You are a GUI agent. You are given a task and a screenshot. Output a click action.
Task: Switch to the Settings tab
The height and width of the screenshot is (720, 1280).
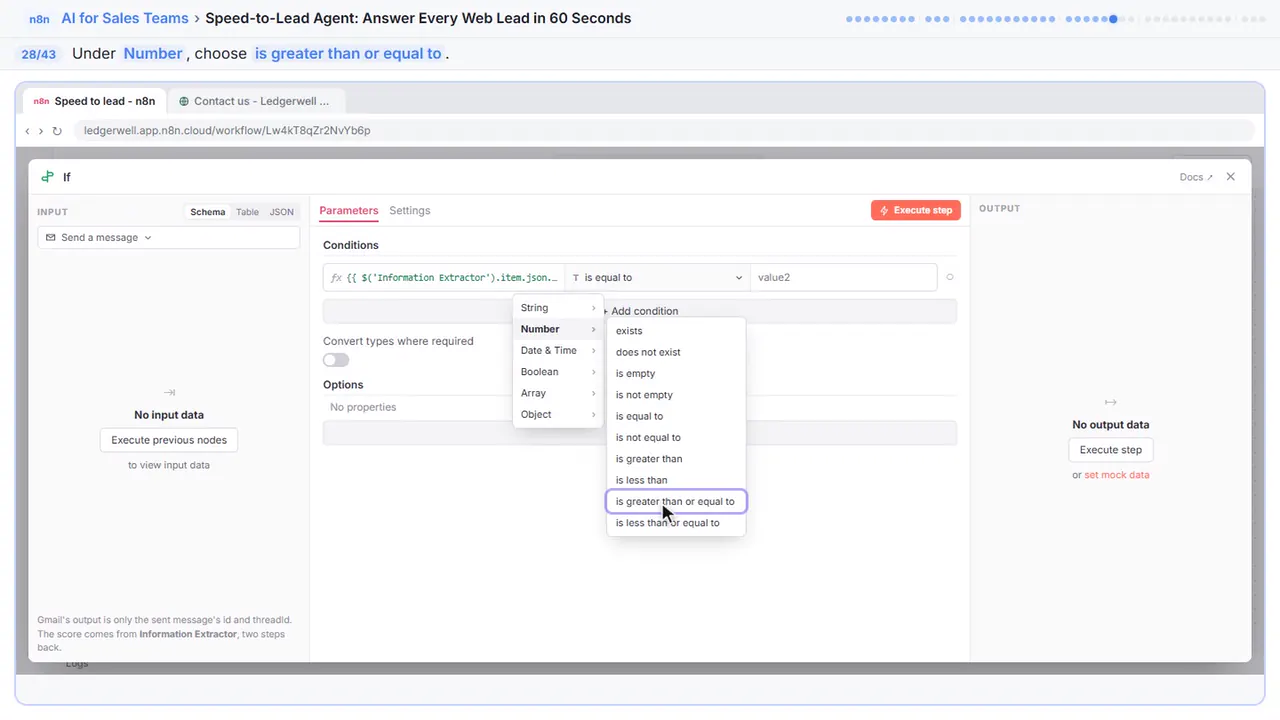(x=410, y=210)
